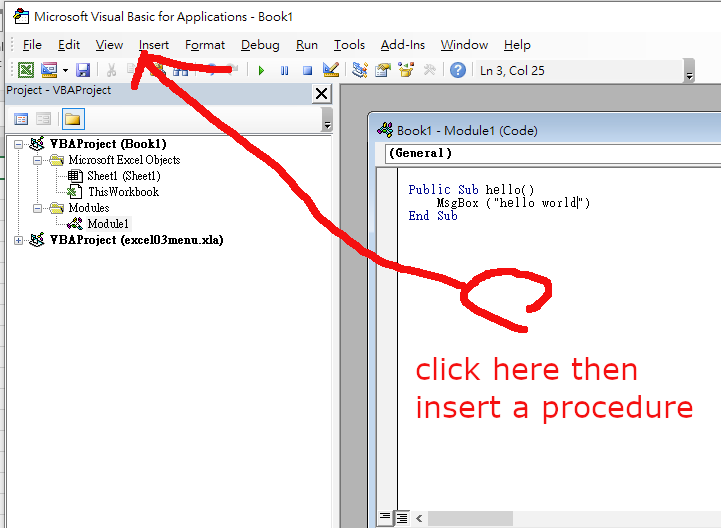Run the macro with the green play icon

[261, 70]
